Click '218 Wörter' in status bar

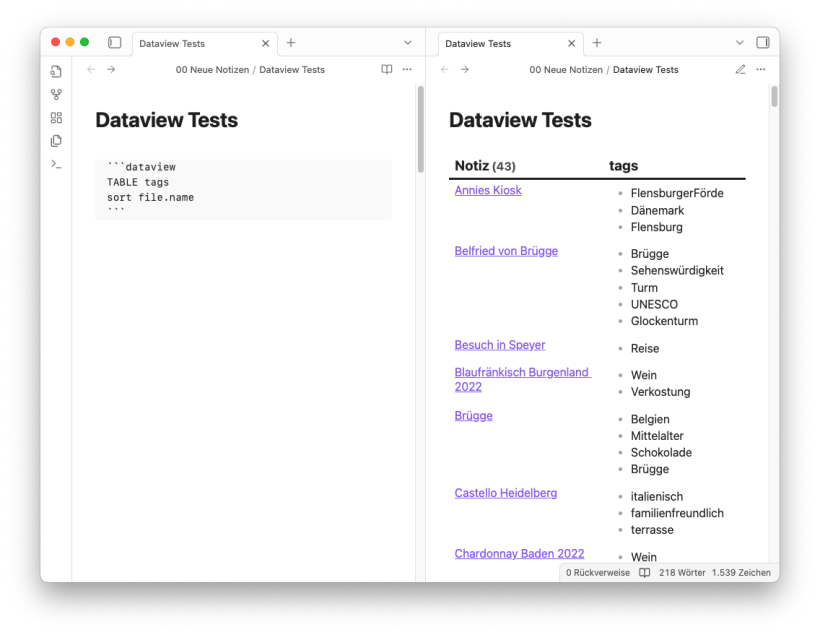tap(682, 573)
